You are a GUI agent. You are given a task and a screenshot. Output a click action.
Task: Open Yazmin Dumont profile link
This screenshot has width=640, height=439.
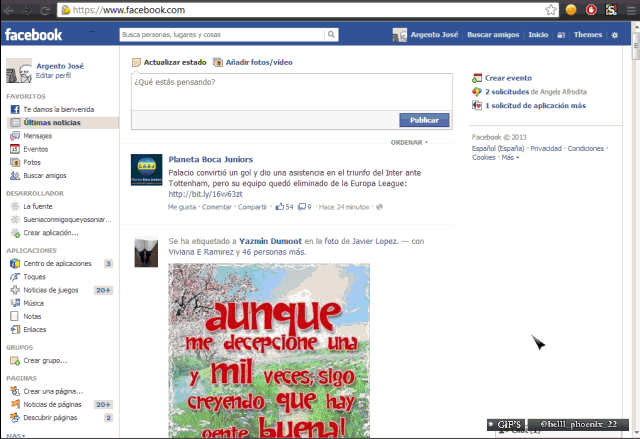point(270,241)
